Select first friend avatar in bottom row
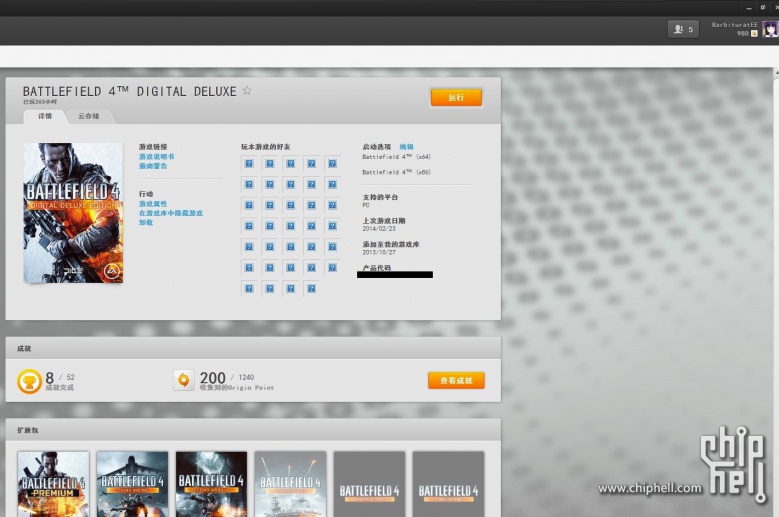The width and height of the screenshot is (779, 517). point(249,288)
